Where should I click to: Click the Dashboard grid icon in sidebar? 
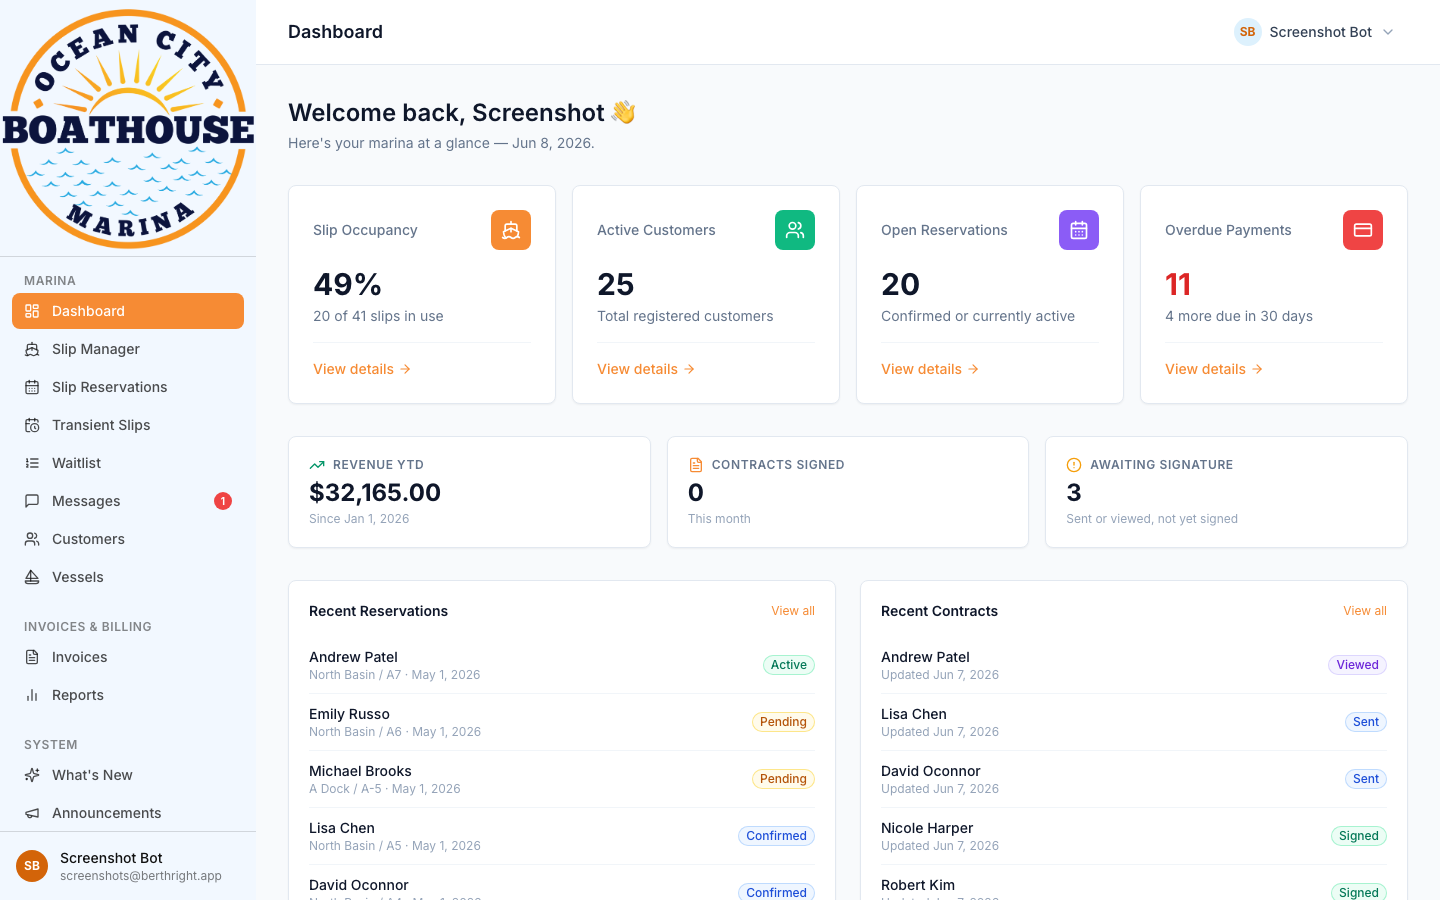[x=32, y=311]
